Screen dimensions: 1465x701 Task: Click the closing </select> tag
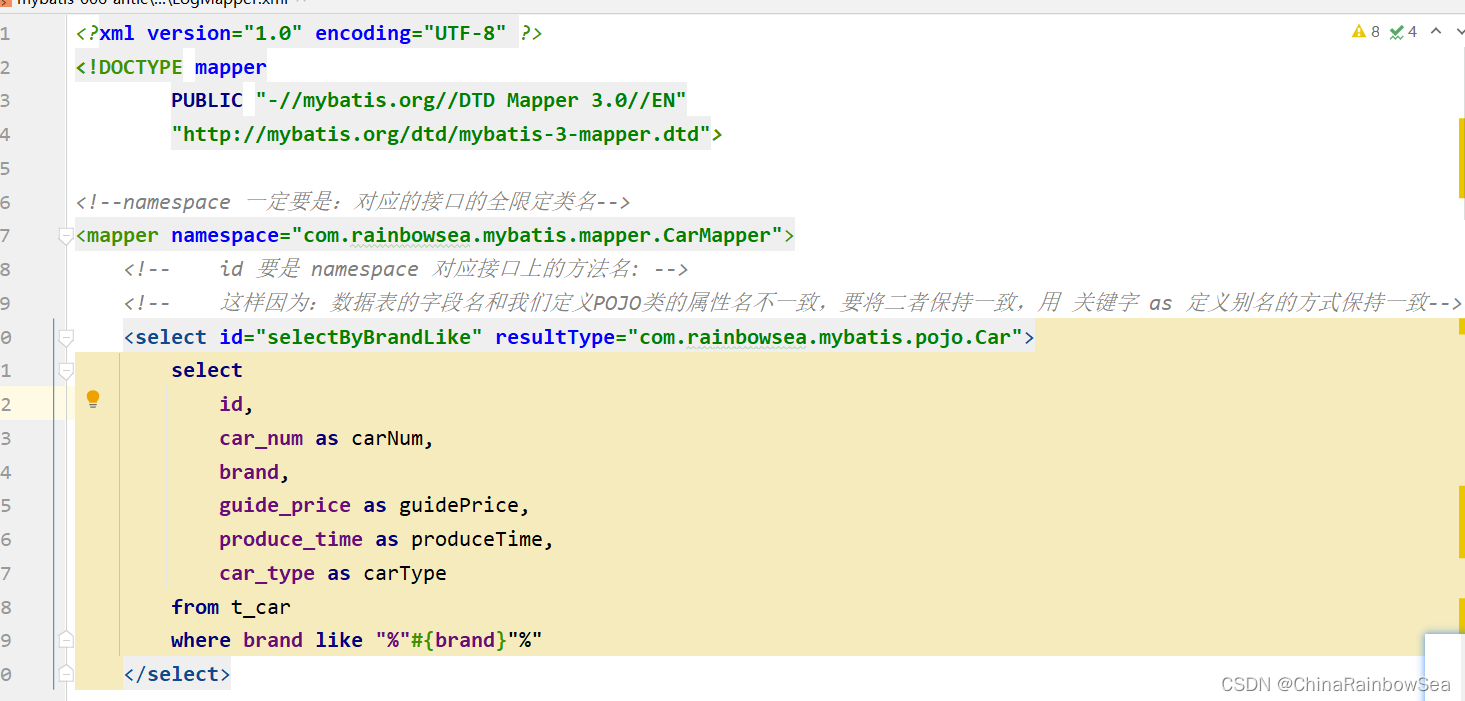point(177,674)
